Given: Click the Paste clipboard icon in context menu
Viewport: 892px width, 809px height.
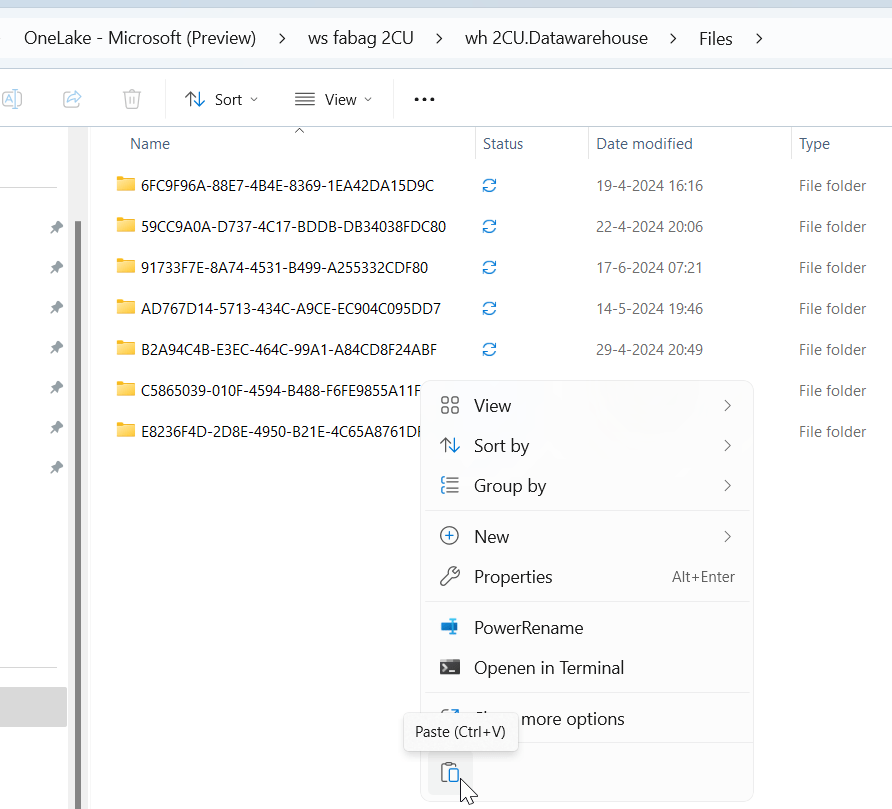Looking at the screenshot, I should click(x=450, y=772).
